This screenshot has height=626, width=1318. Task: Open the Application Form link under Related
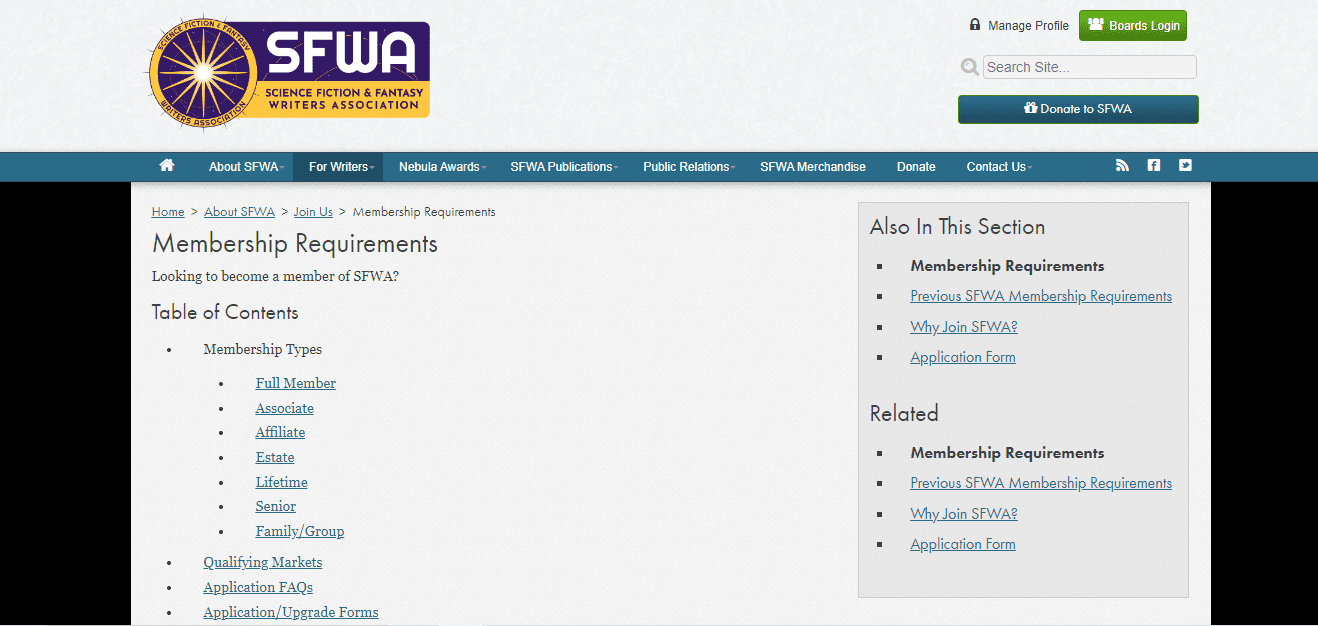click(x=962, y=543)
